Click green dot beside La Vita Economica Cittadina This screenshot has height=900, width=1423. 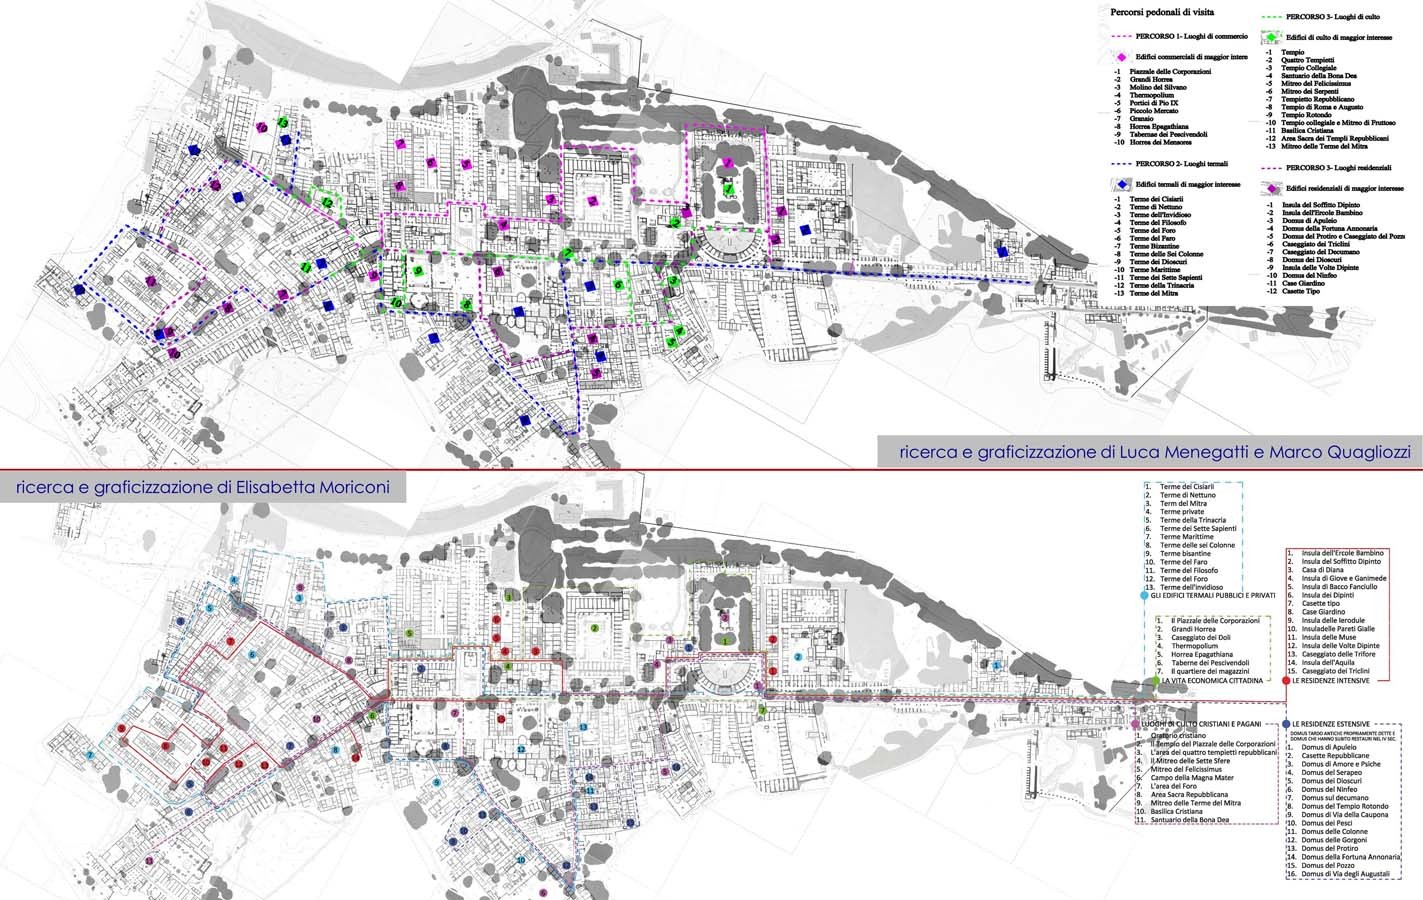tap(1157, 681)
